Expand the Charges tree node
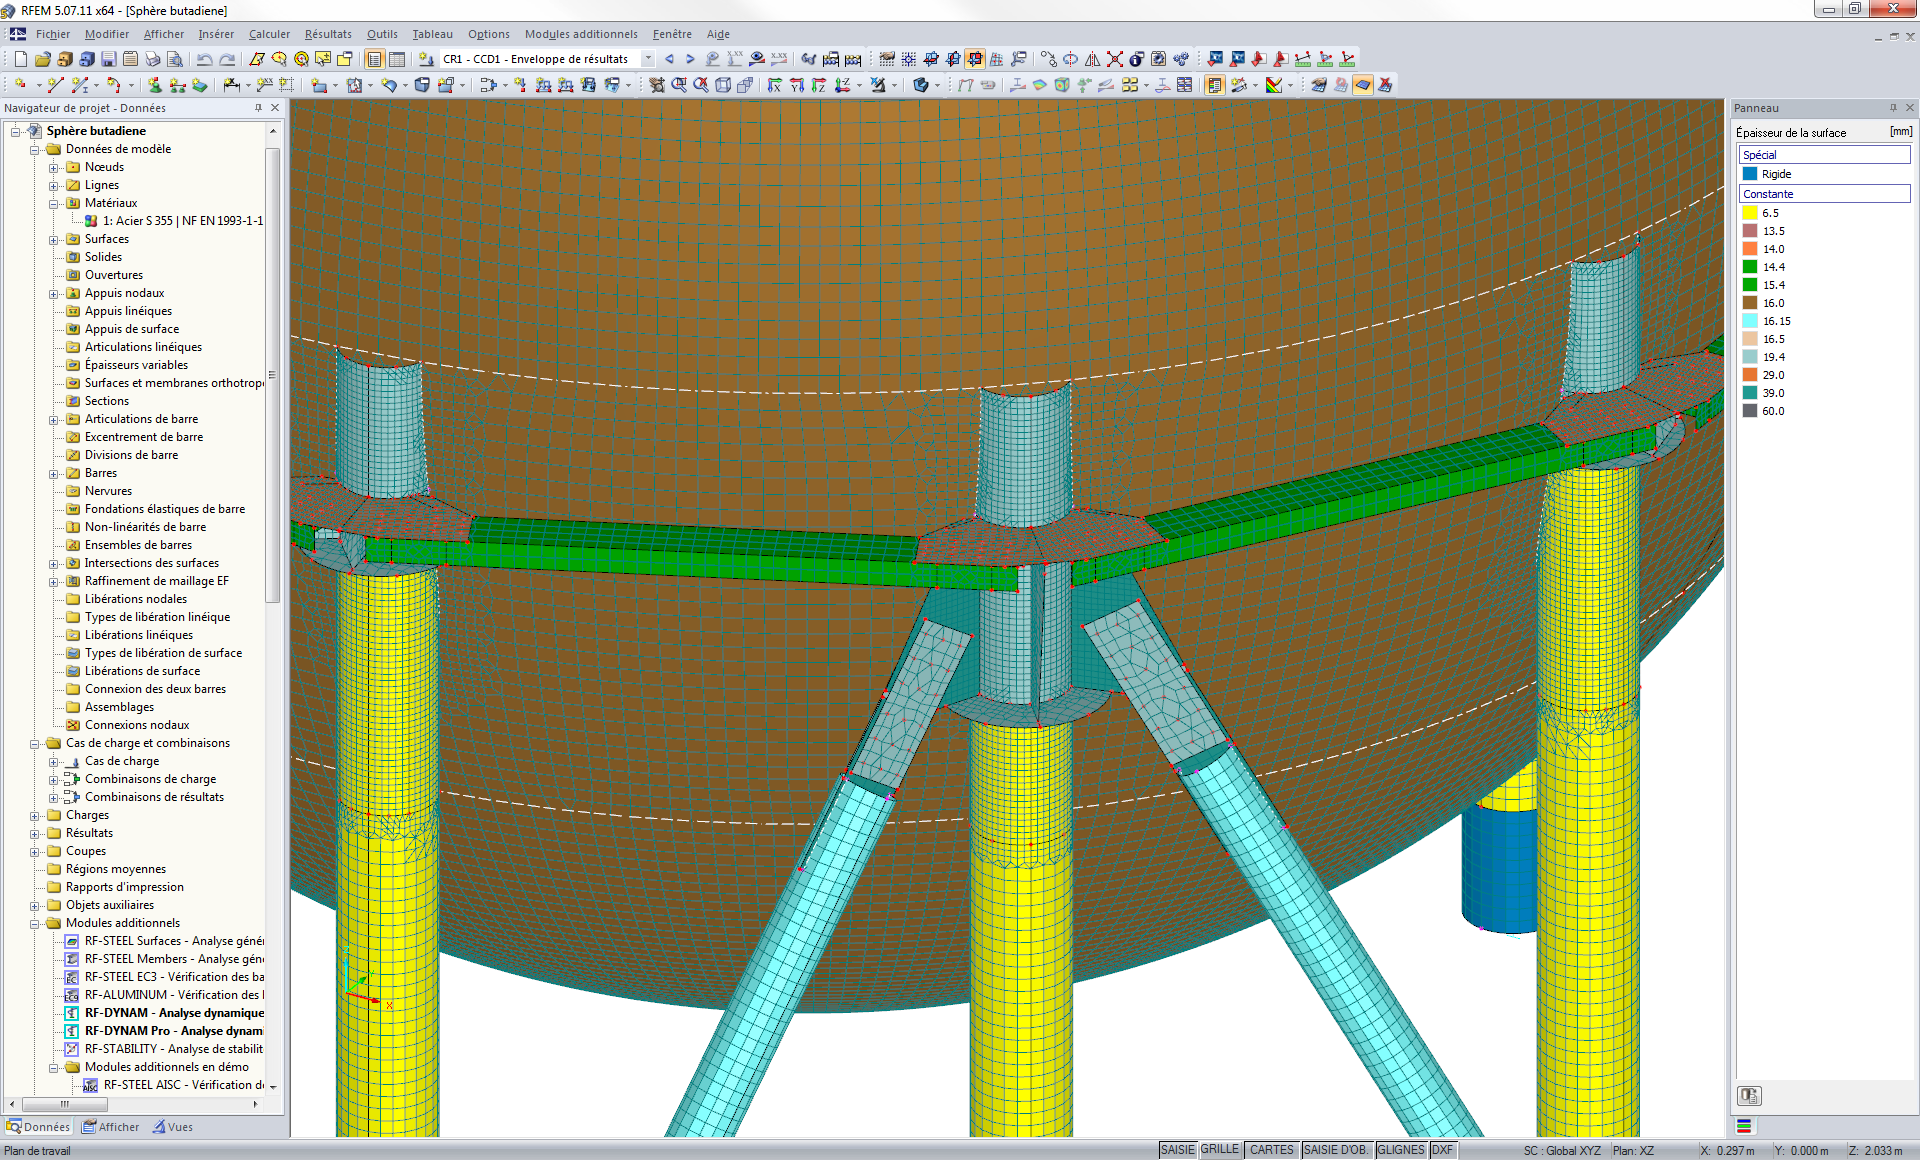 click(35, 816)
